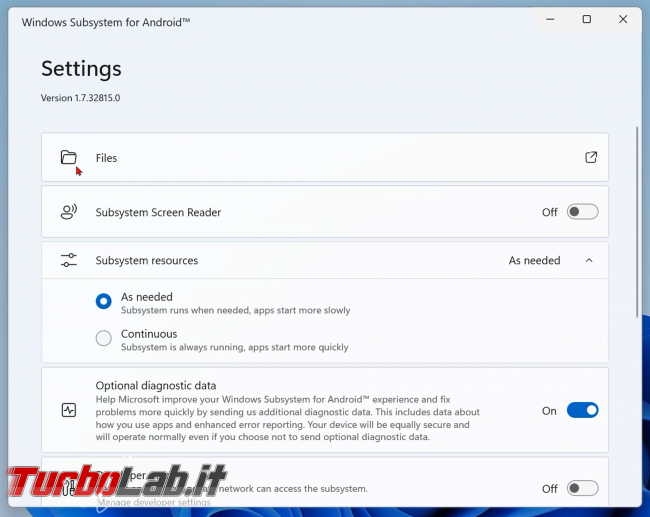Viewport: 650px width, 517px height.
Task: Click the Windows Subsystem for Android window title
Action: (106, 22)
